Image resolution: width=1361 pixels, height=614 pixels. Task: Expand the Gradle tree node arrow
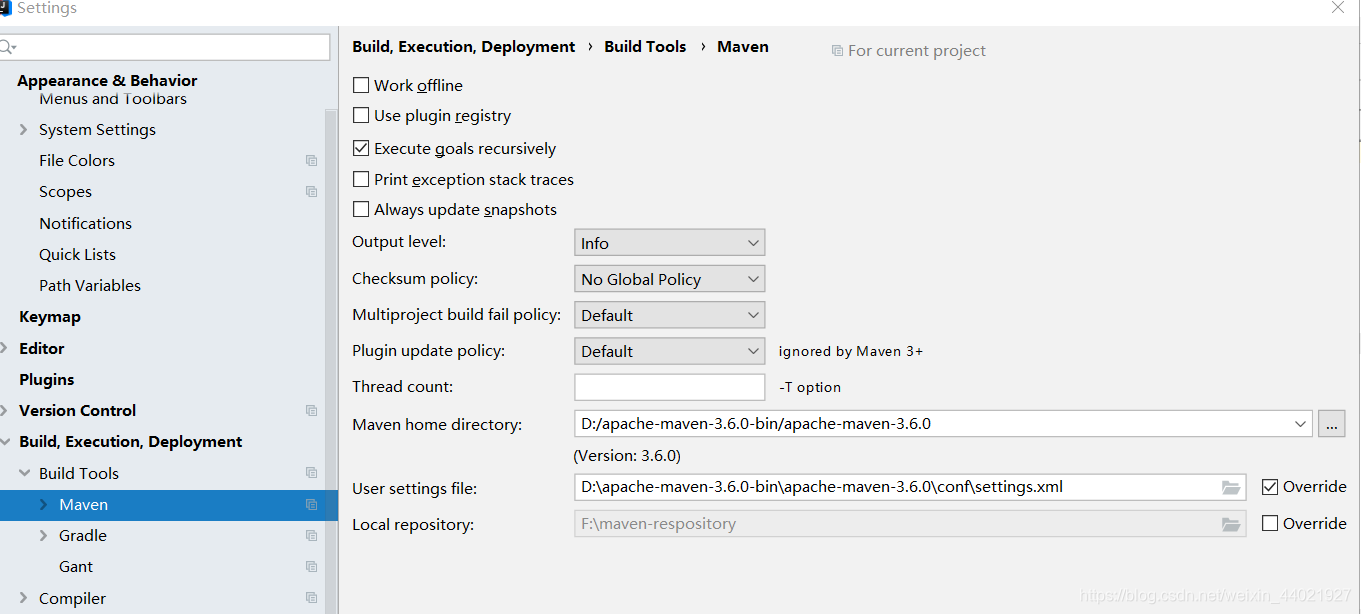43,535
